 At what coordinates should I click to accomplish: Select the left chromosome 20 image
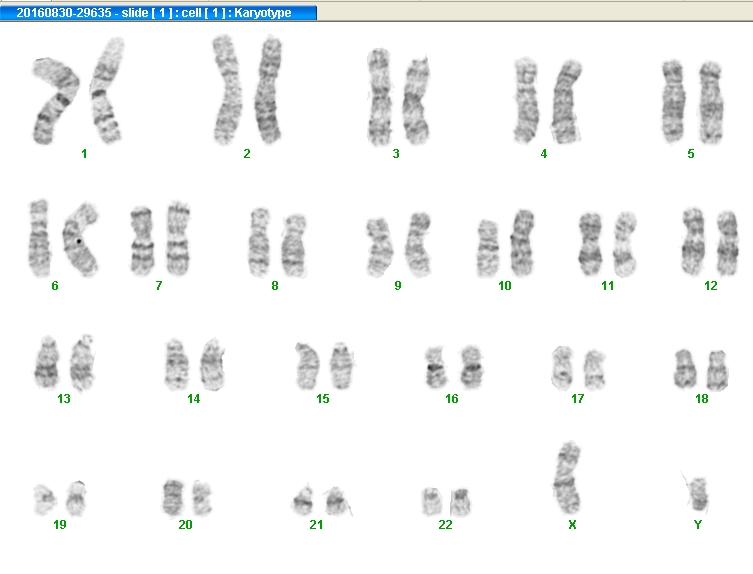click(173, 497)
